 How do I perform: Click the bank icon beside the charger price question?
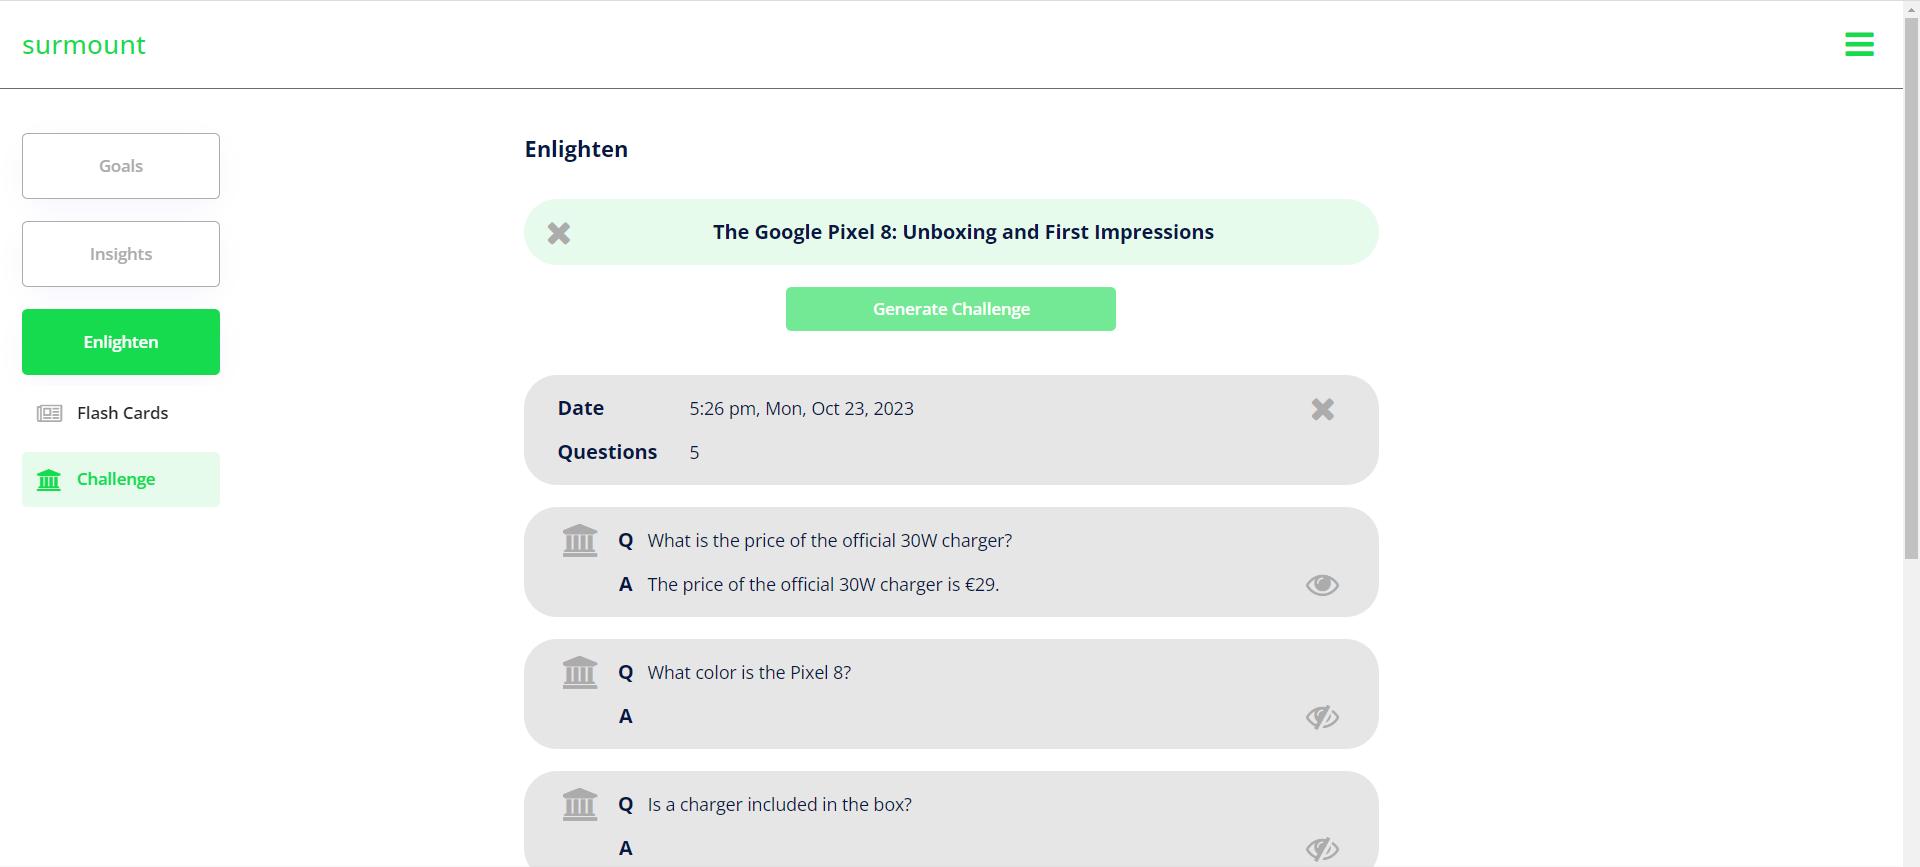[580, 541]
